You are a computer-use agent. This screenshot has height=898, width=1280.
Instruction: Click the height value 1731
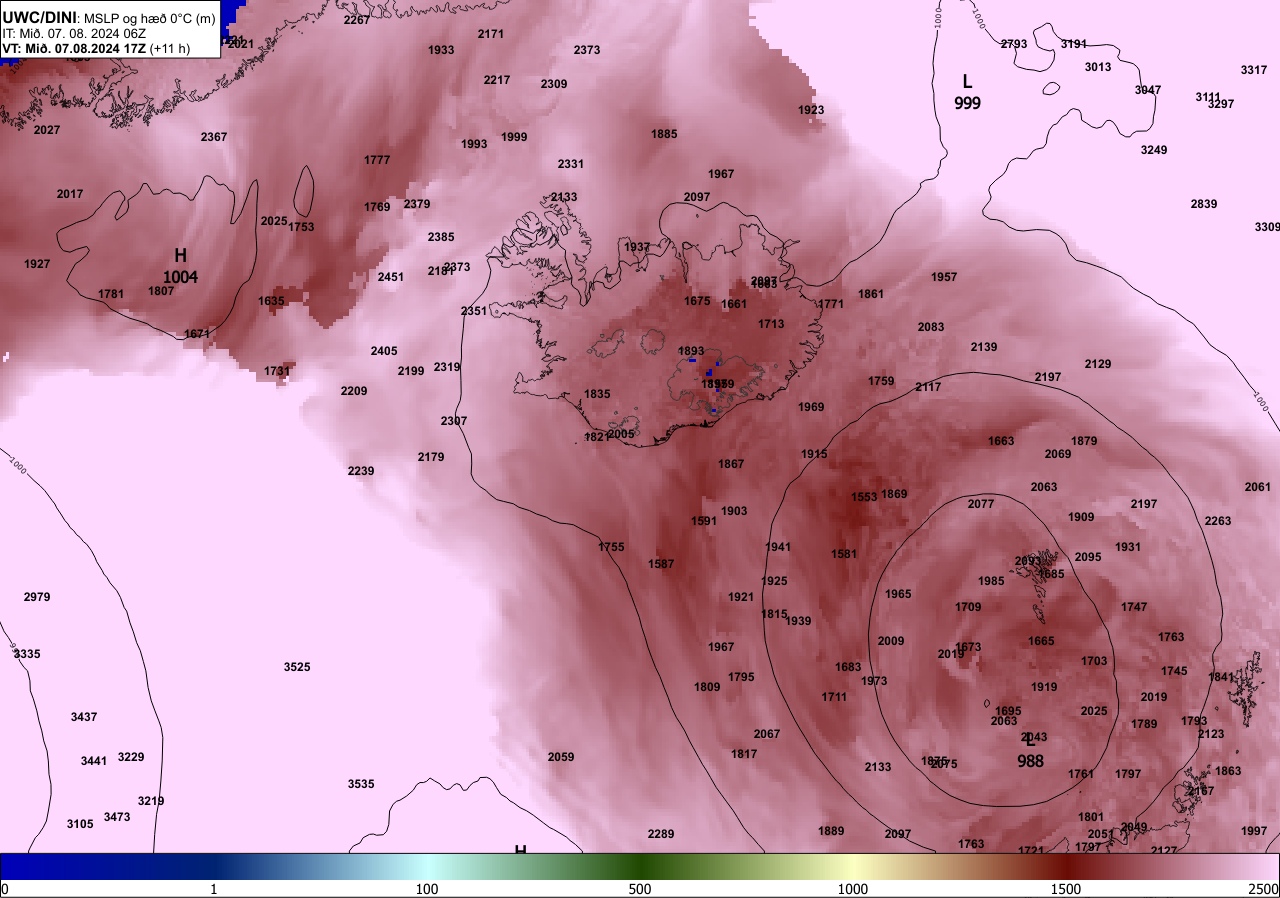pos(277,371)
